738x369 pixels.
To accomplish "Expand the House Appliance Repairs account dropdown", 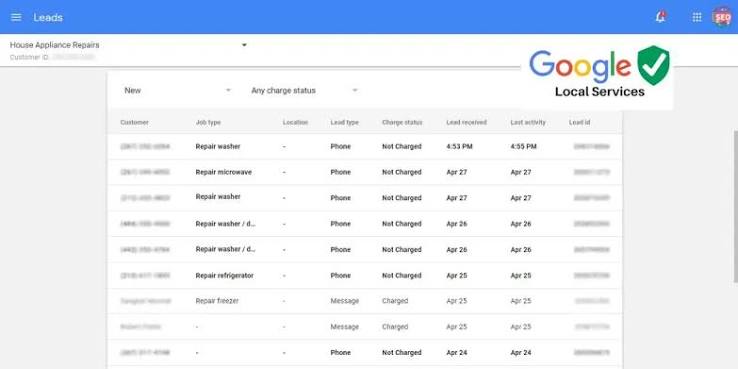I will 244,45.
